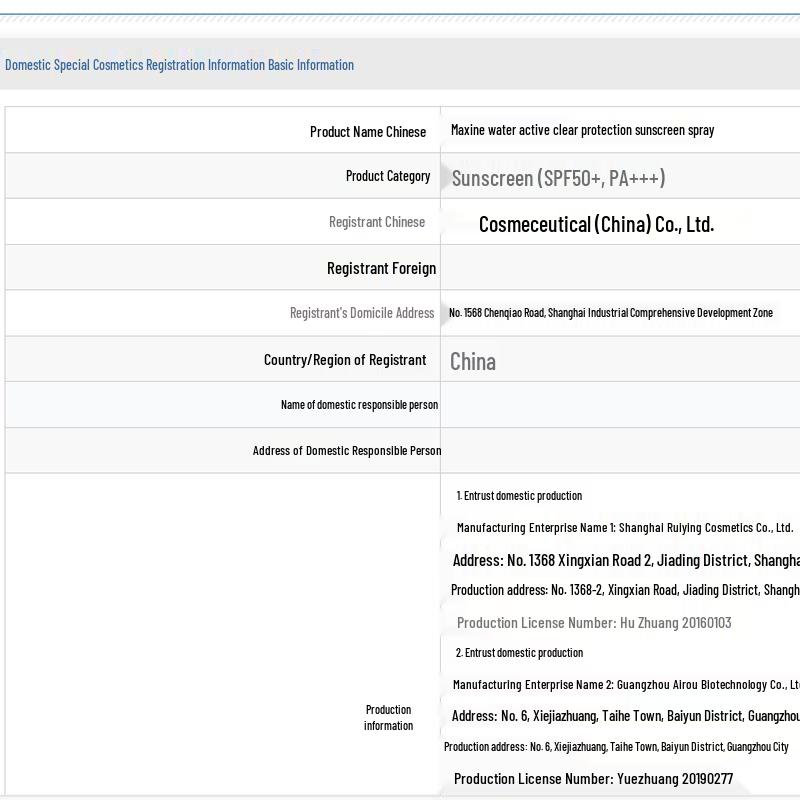Click the Name of domestic responsible person label

[359, 405]
